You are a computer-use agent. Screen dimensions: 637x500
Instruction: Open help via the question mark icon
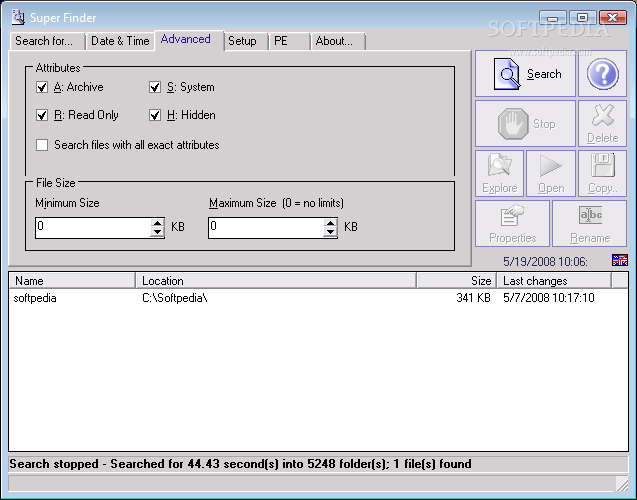[602, 74]
